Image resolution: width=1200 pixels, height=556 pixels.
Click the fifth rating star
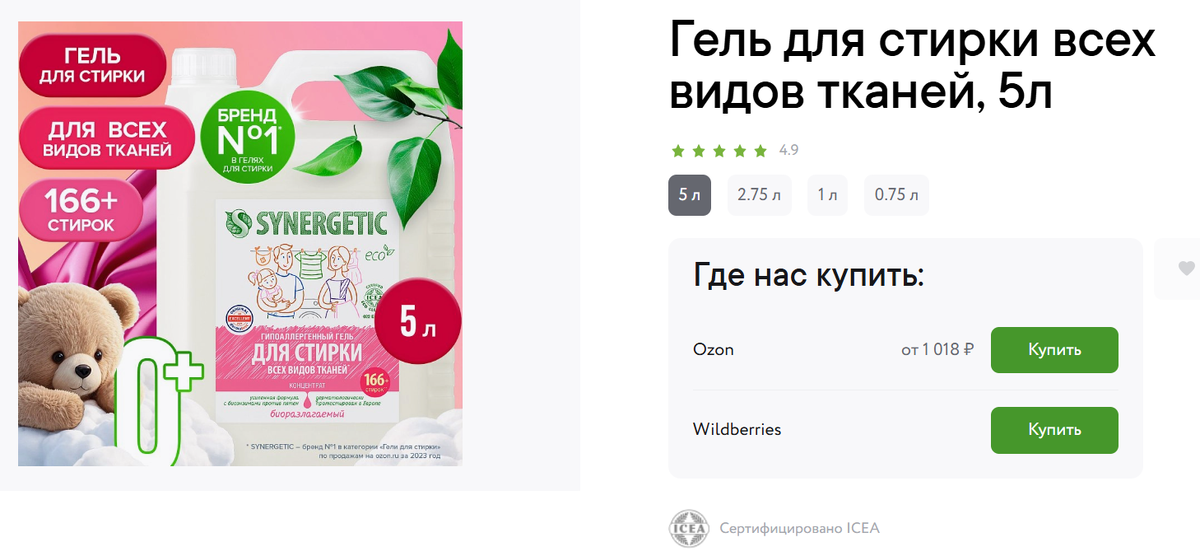[x=760, y=151]
